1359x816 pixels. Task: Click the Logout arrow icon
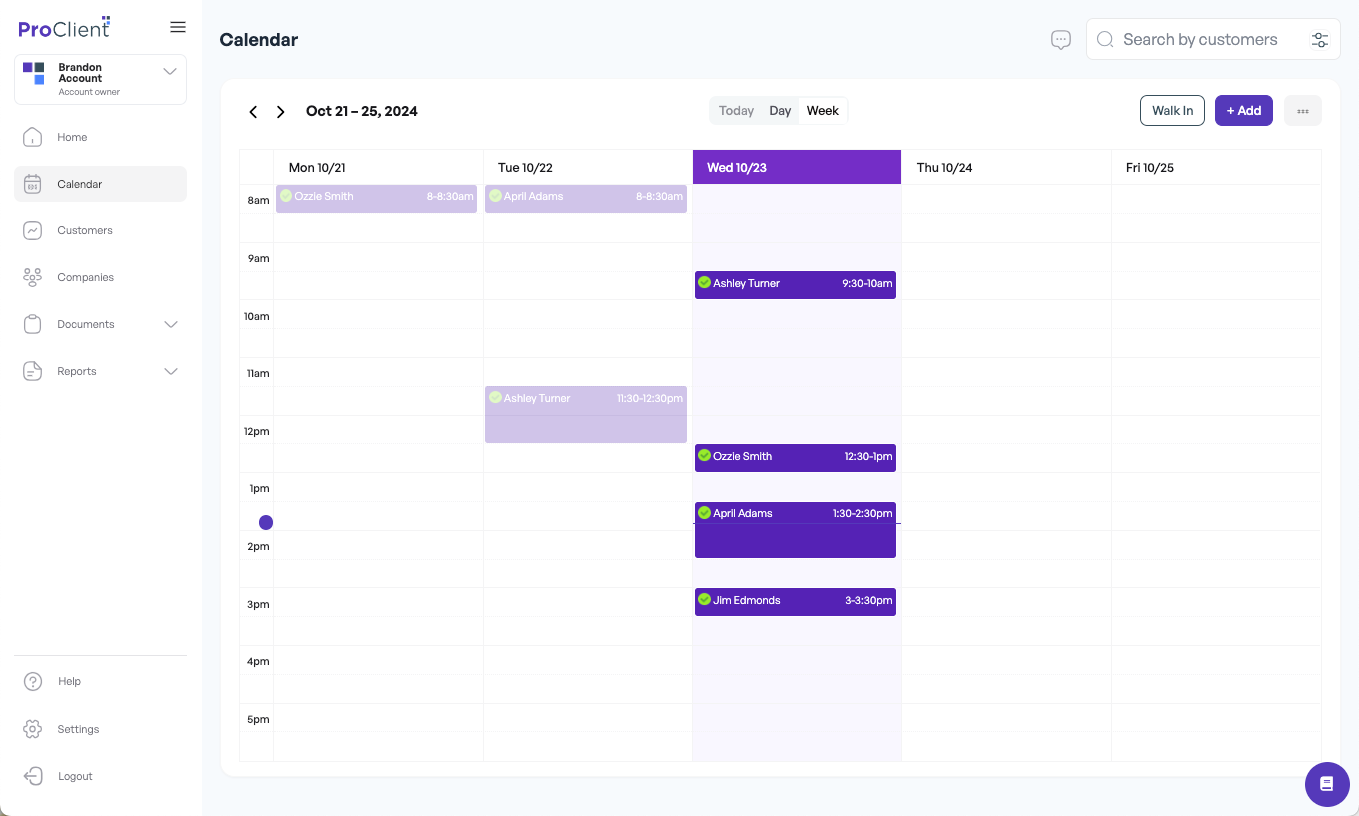click(x=33, y=776)
